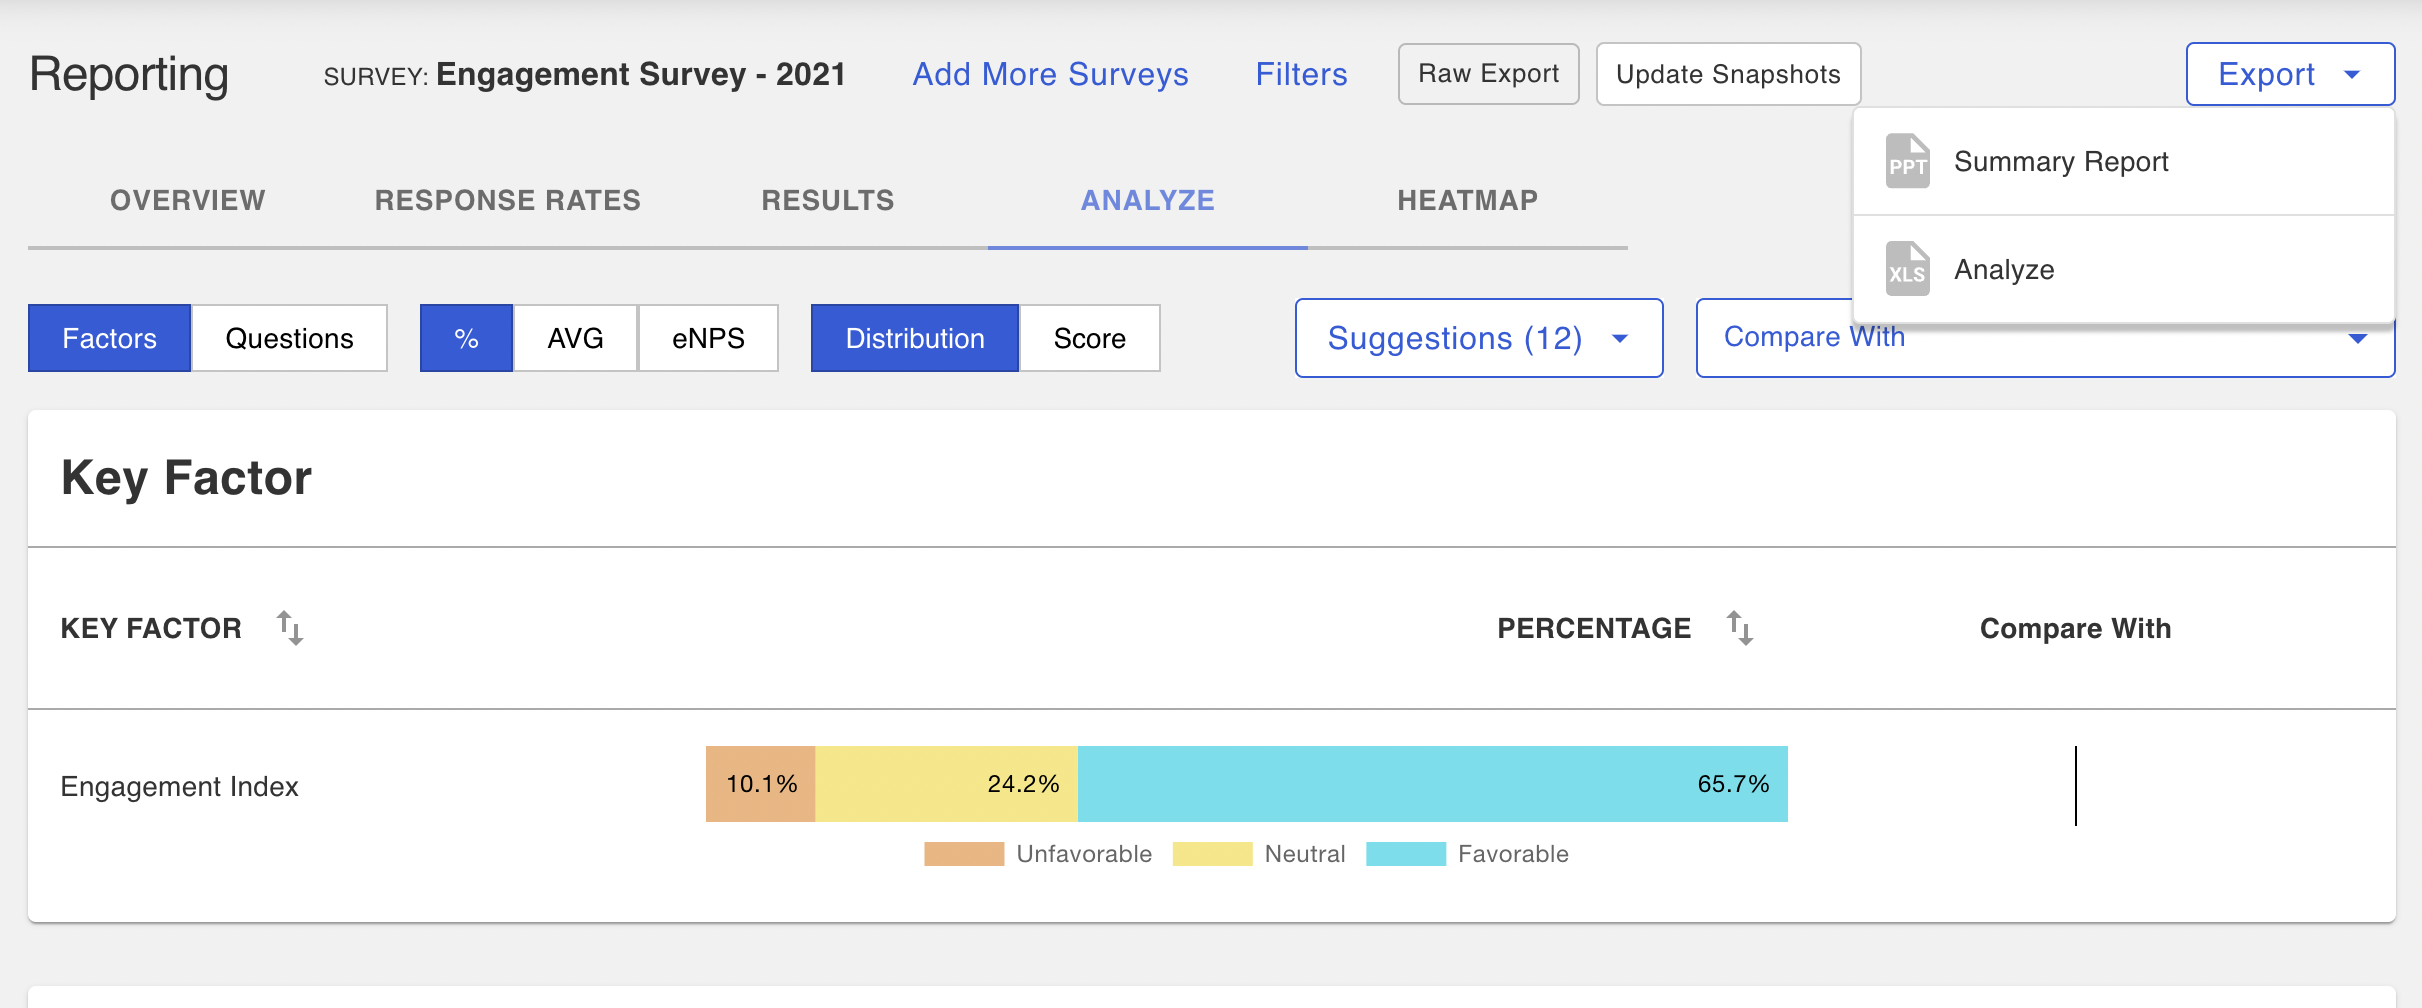The width and height of the screenshot is (2422, 1008).
Task: Open the Filters link
Action: click(x=1301, y=74)
